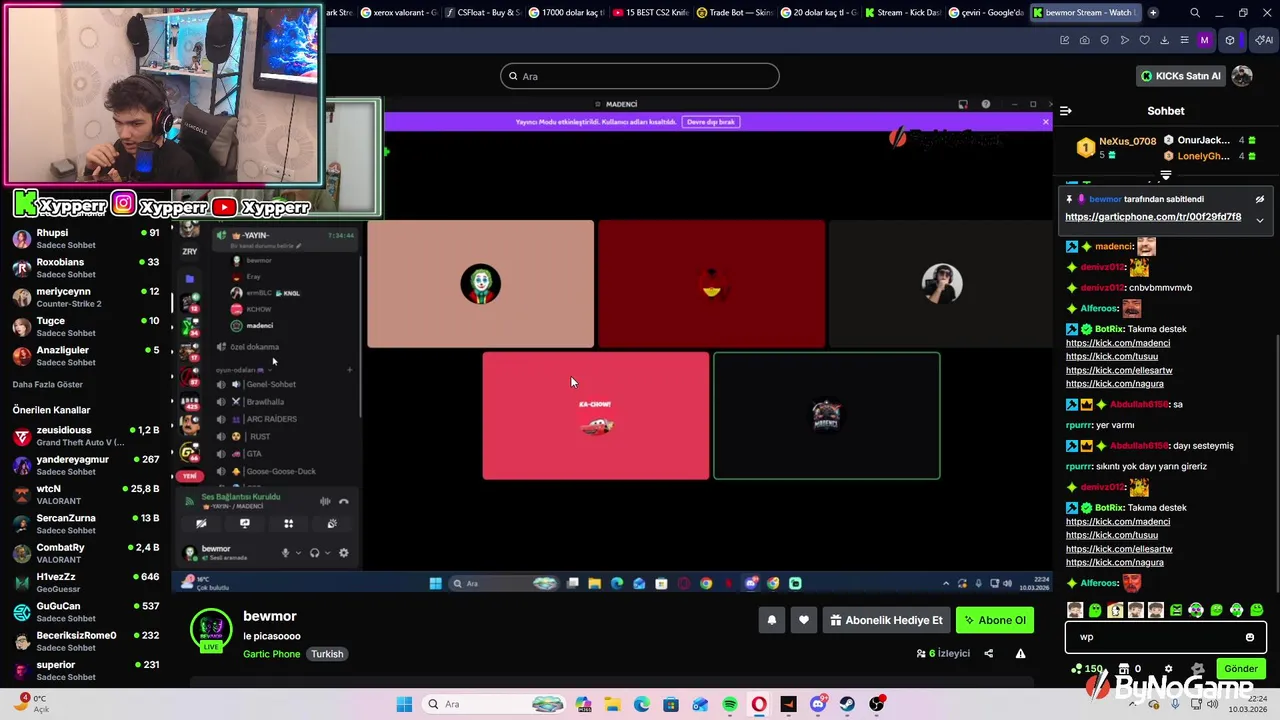
Task: Toggle Discord noise suppression icon
Action: coord(325,501)
